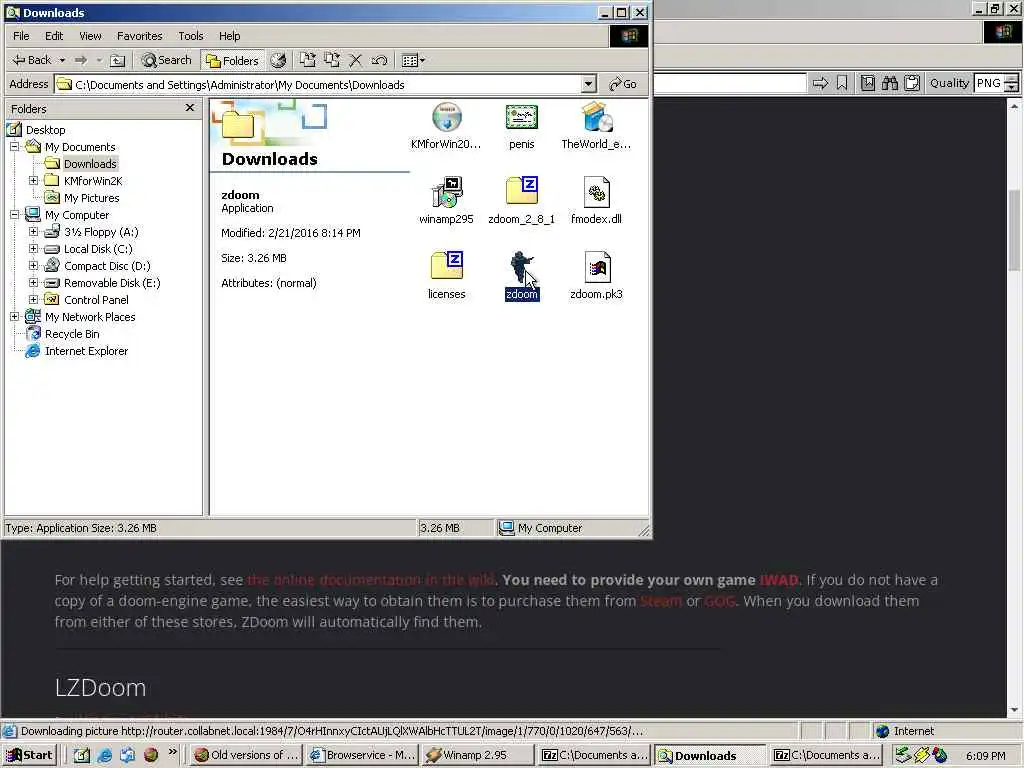Viewport: 1024px width, 768px height.
Task: Open the online documentation wiki link
Action: (370, 580)
